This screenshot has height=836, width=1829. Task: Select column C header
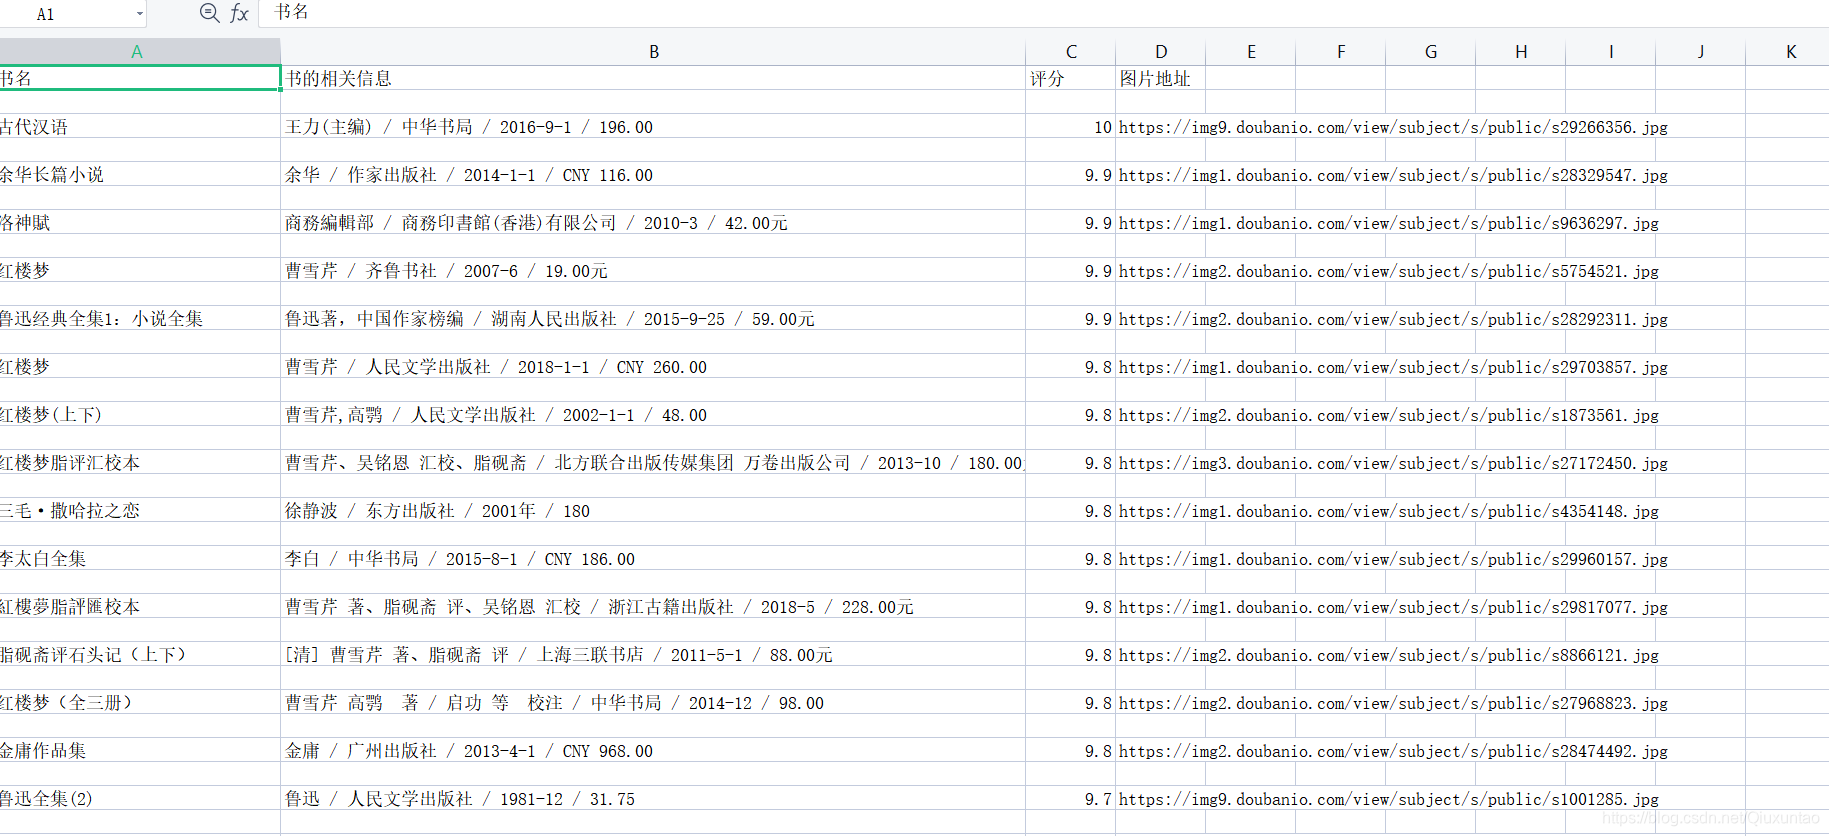[1071, 52]
